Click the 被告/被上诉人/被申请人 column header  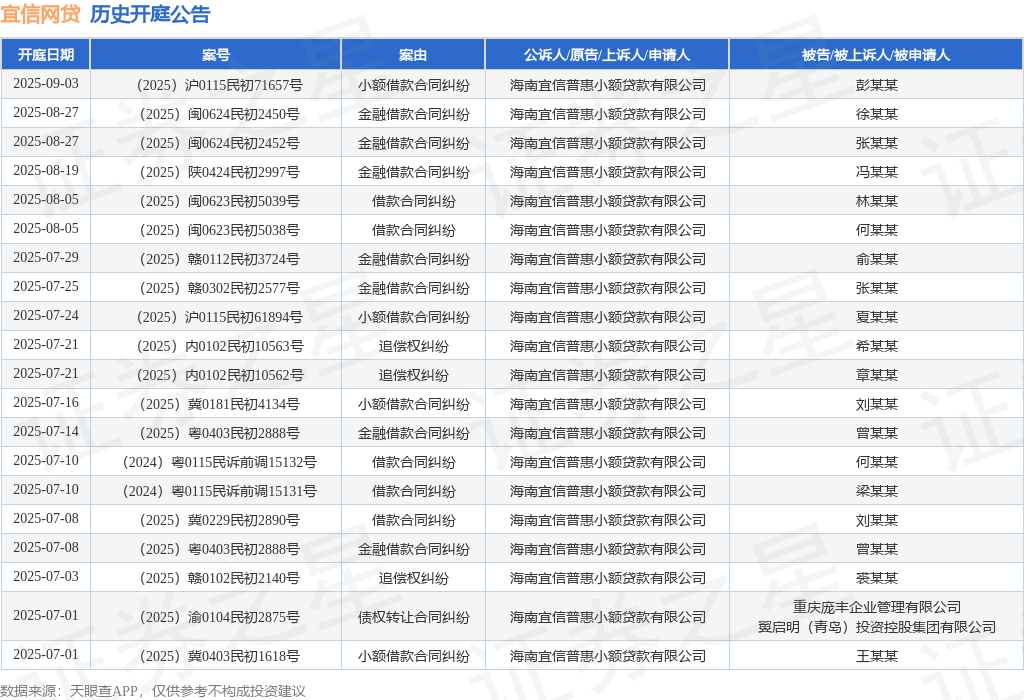click(x=876, y=55)
